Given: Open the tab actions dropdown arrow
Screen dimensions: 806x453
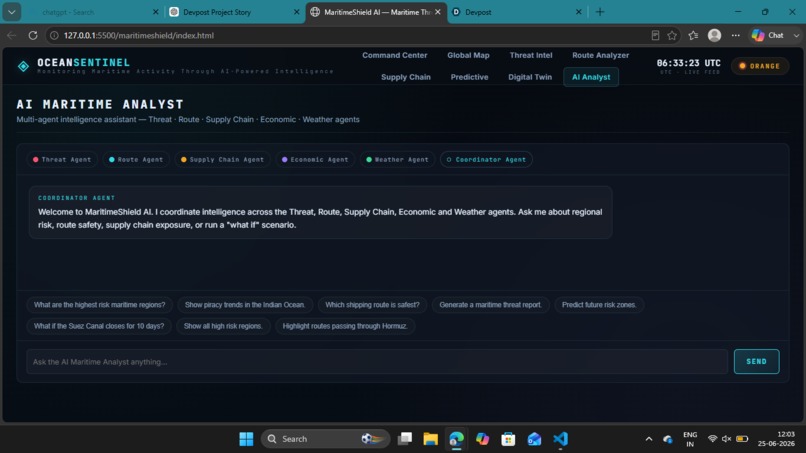Looking at the screenshot, I should click(x=11, y=12).
